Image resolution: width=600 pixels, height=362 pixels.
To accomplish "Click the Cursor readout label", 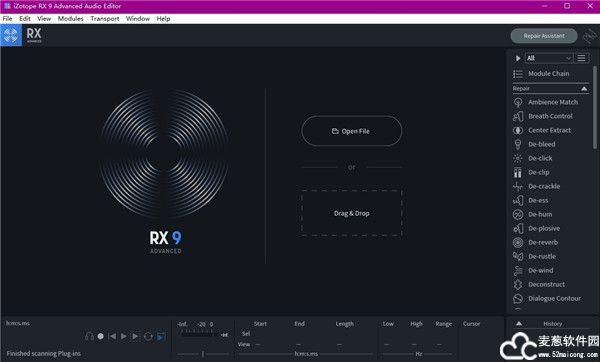I will pos(471,324).
